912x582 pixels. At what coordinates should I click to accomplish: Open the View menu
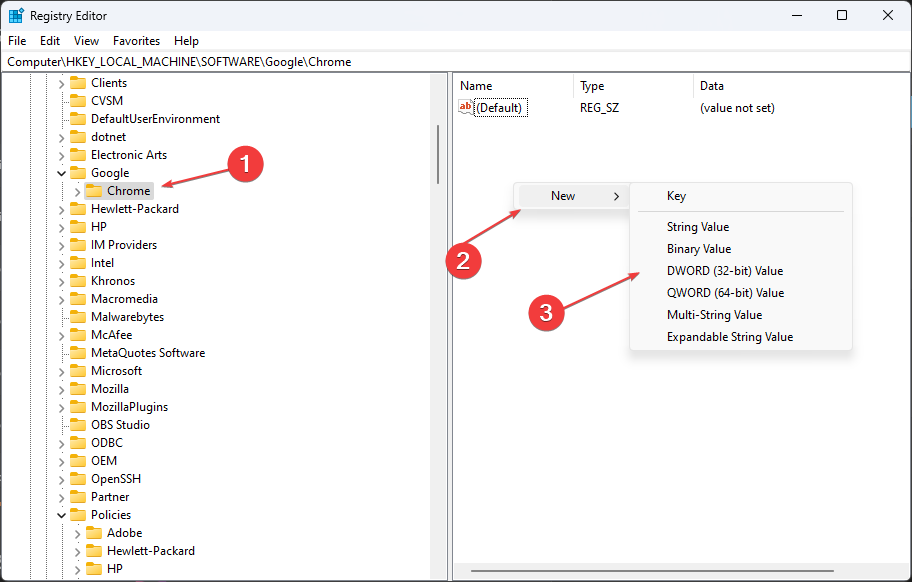86,41
